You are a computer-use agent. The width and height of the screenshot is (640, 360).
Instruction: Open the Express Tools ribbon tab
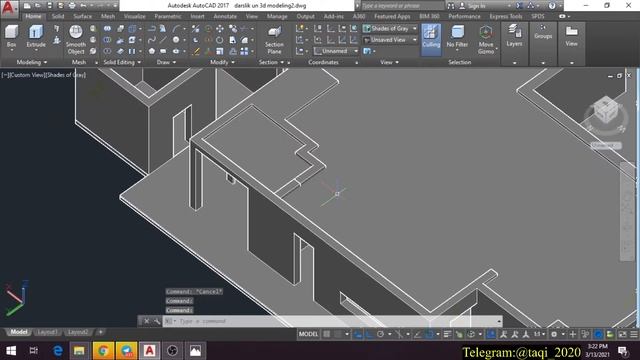point(506,16)
